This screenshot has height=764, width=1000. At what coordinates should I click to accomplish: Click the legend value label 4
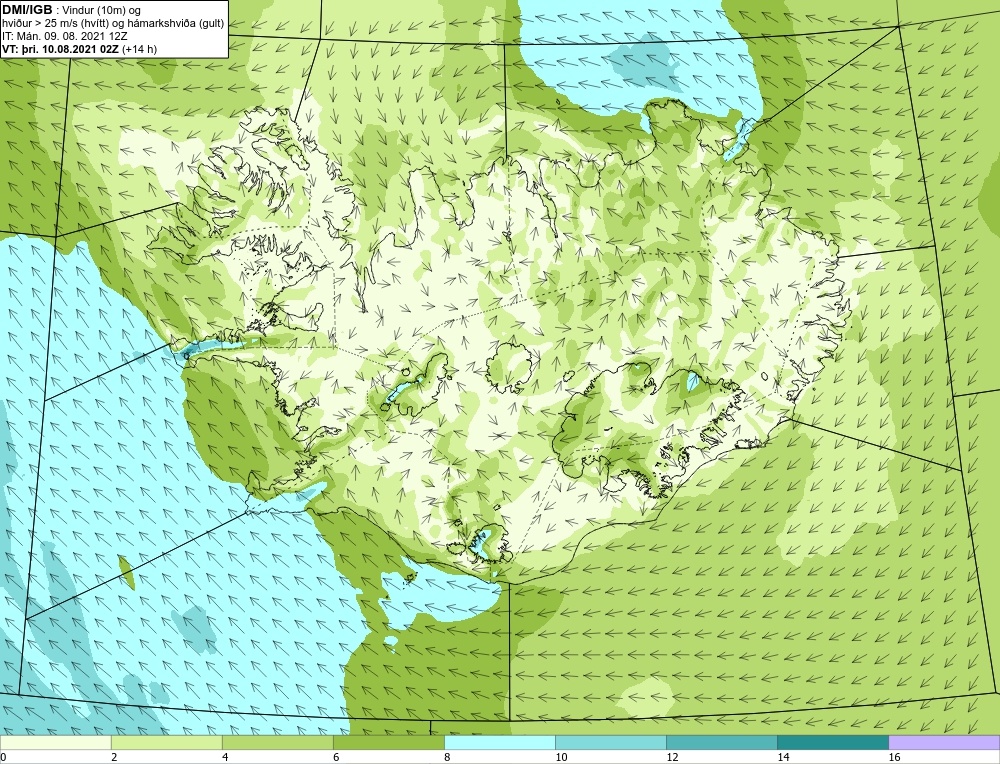coord(225,757)
